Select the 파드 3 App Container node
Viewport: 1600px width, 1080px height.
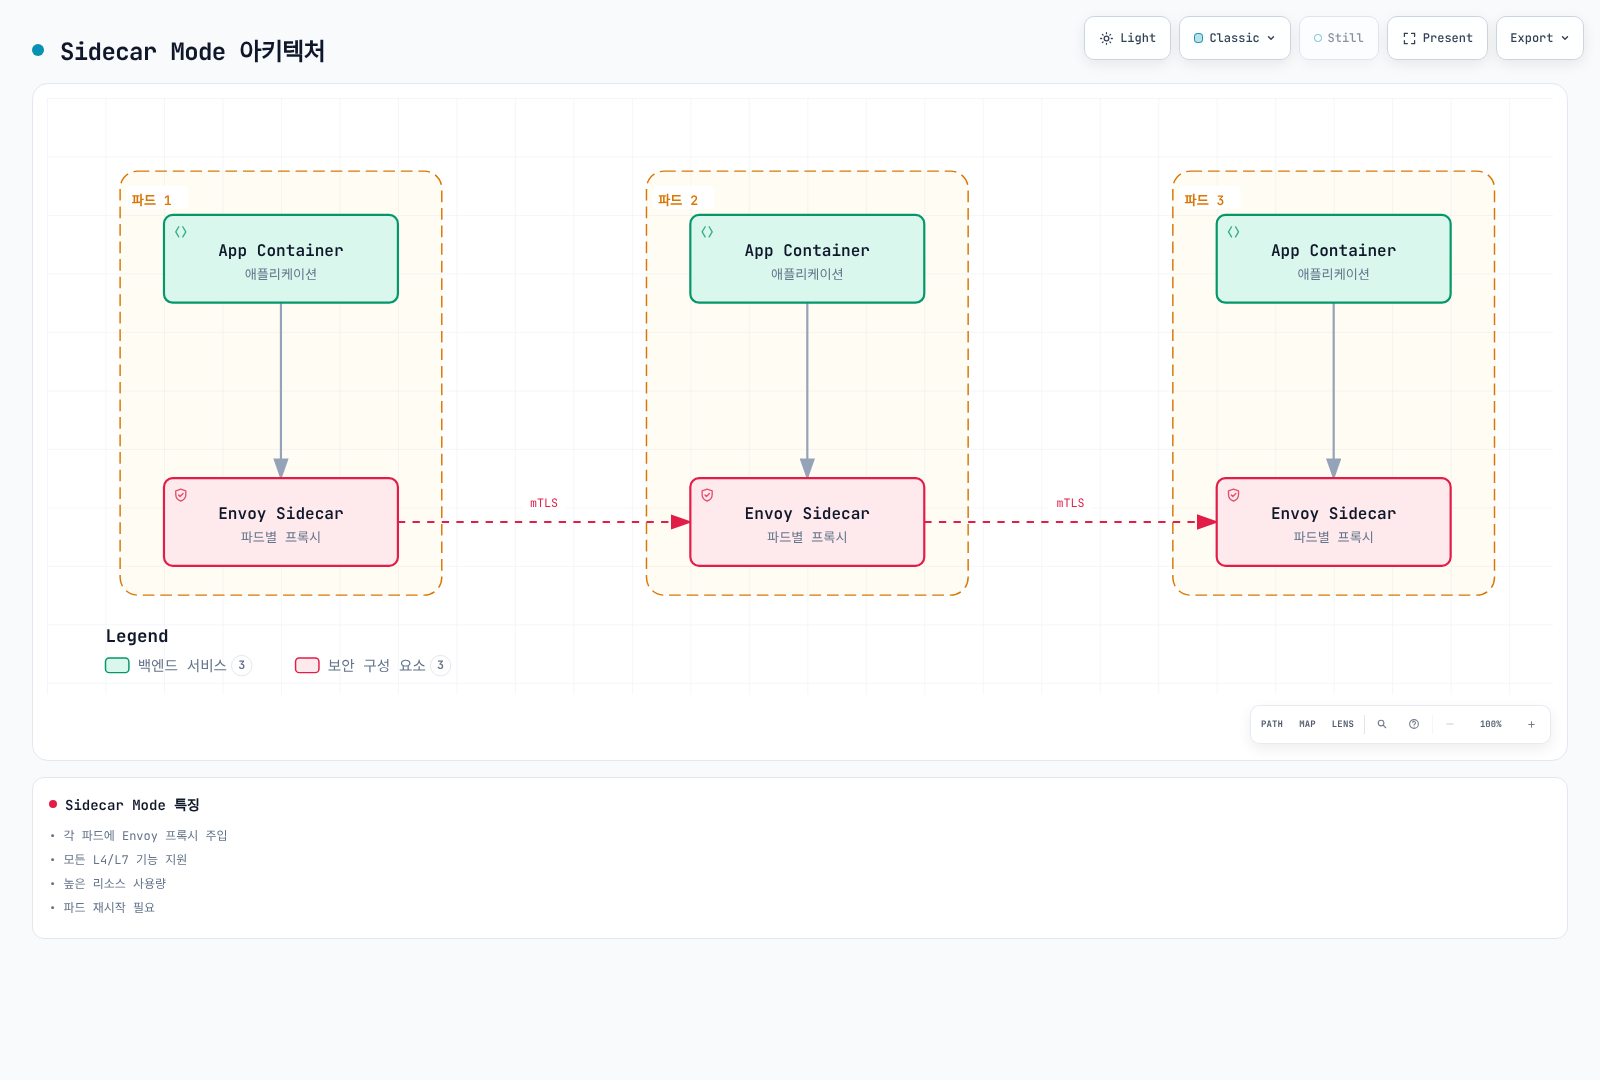pyautogui.click(x=1333, y=259)
